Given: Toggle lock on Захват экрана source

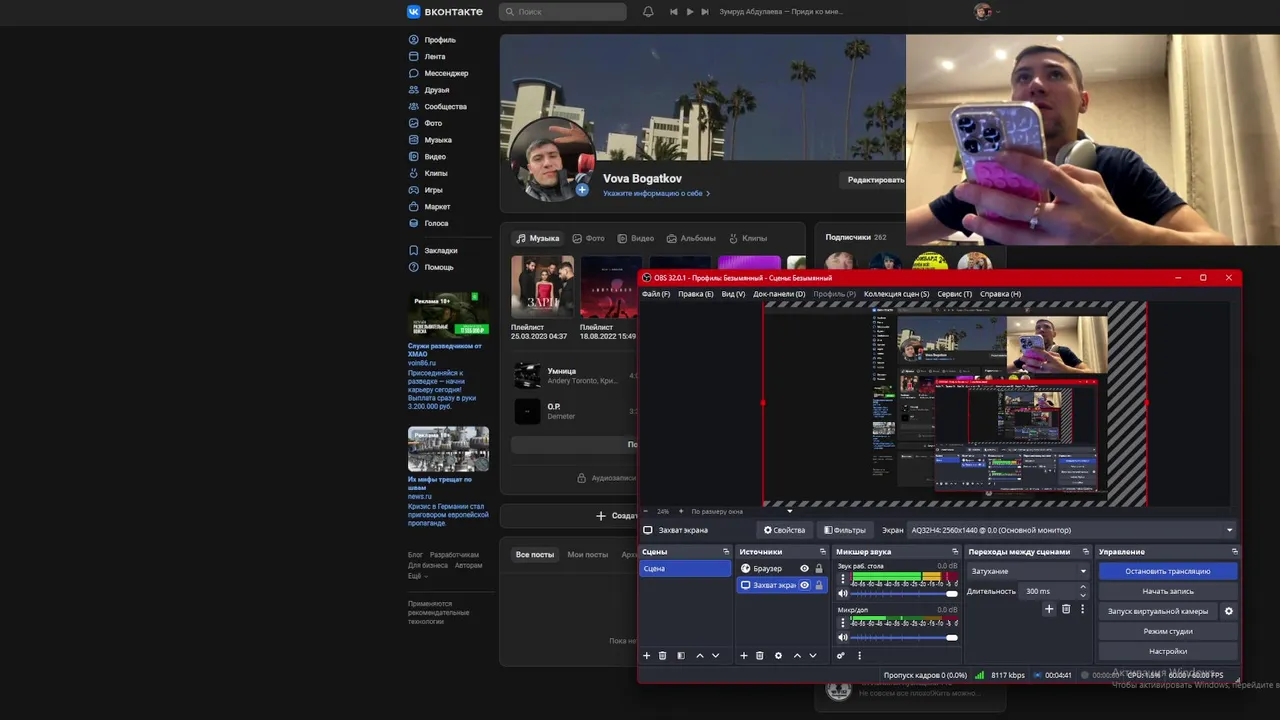Looking at the screenshot, I should tap(819, 585).
